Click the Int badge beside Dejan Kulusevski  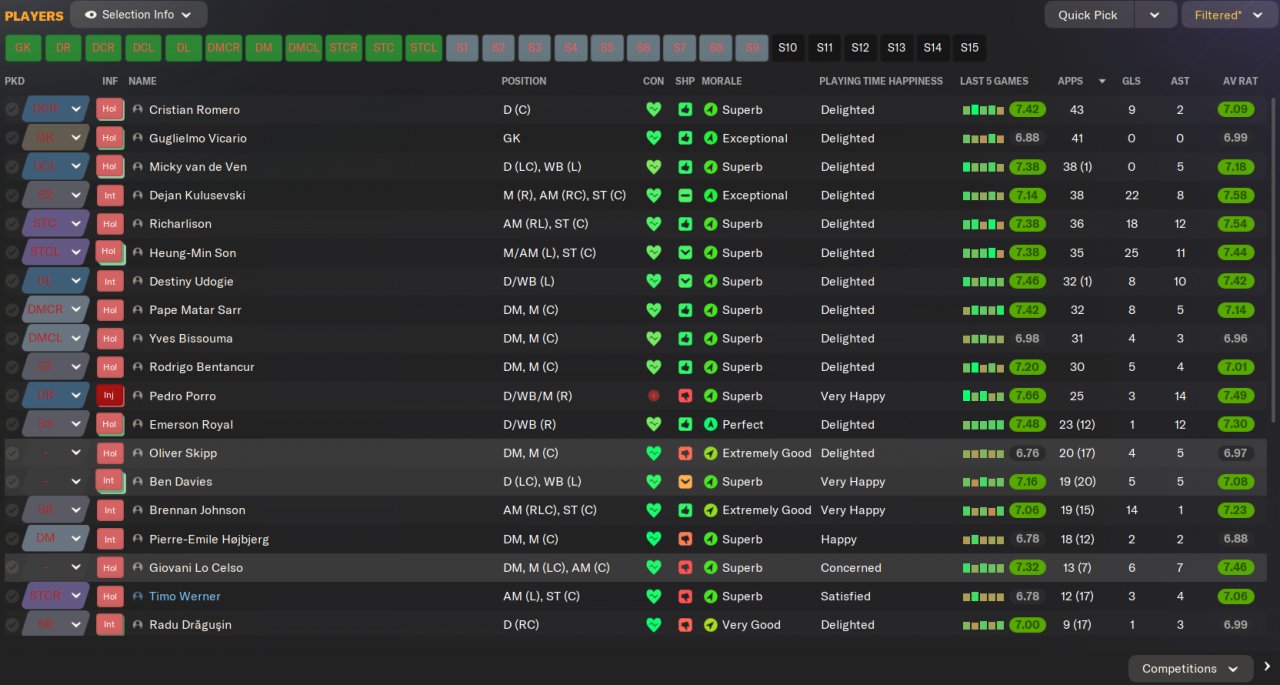tap(109, 196)
